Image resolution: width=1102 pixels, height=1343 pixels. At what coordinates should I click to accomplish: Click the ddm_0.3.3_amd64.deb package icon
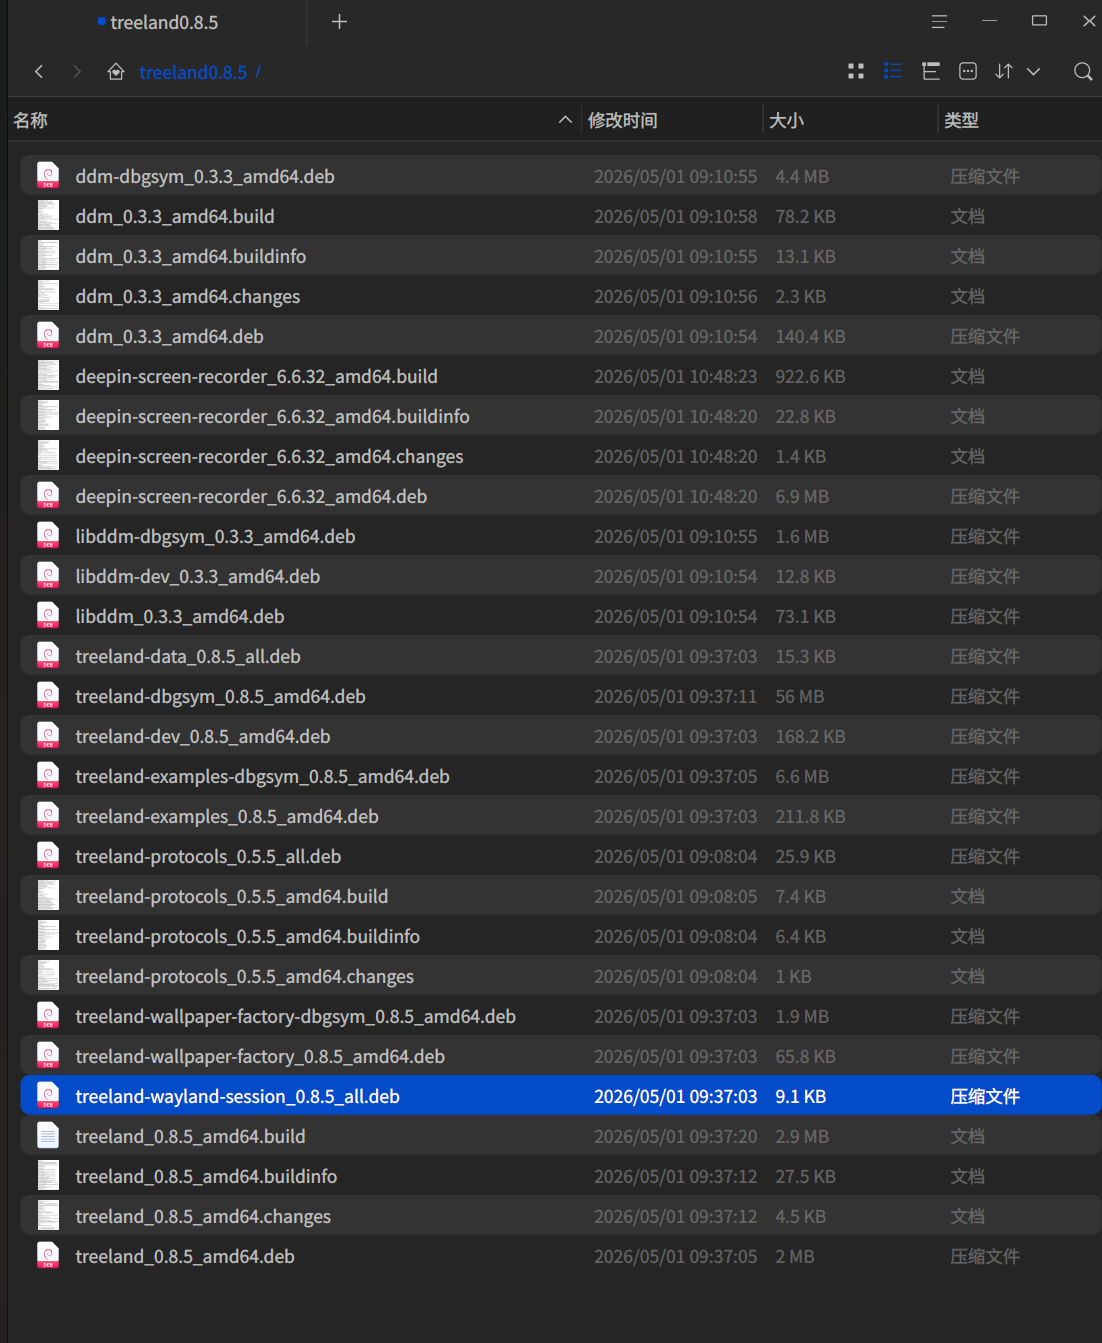click(x=48, y=335)
